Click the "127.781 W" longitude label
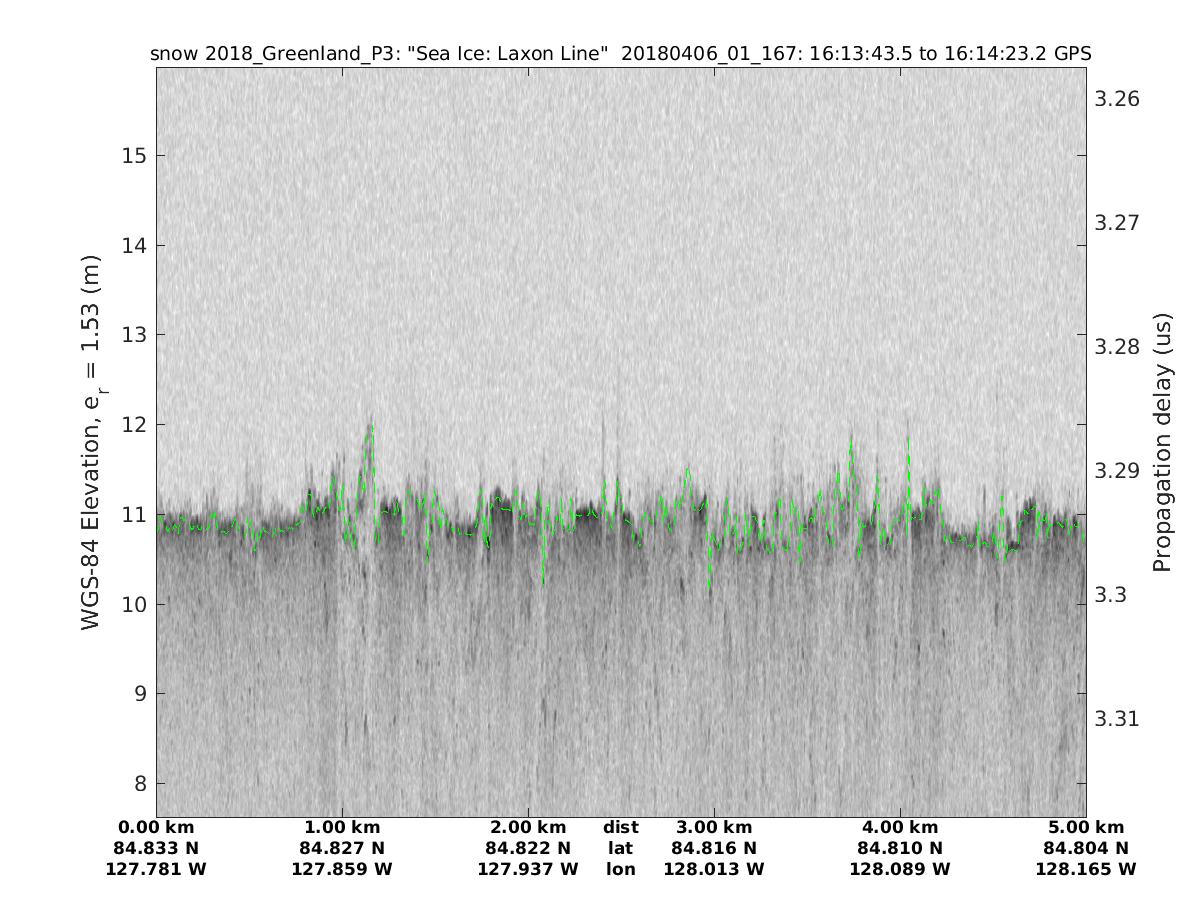Screen dimensions: 1200x900 coord(156,870)
